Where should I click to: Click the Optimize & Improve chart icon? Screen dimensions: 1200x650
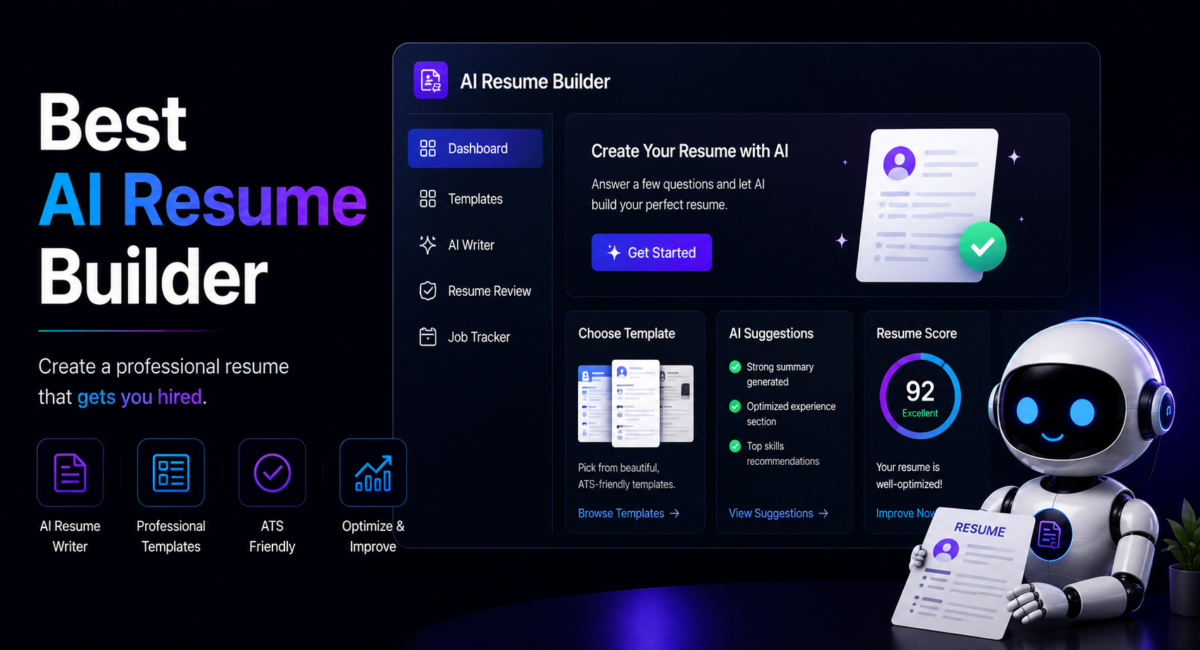373,472
